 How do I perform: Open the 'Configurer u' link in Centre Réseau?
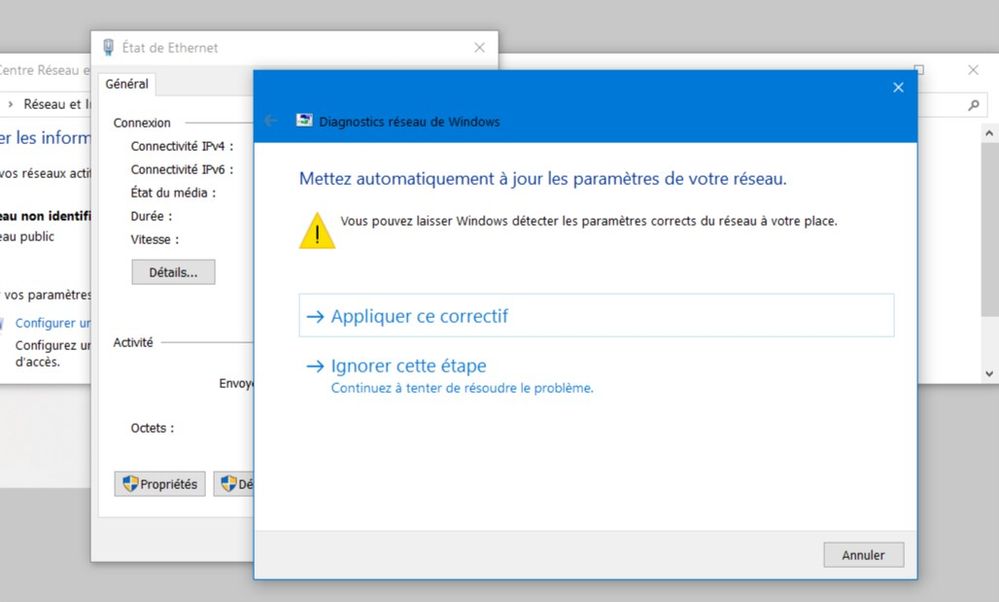coord(53,323)
